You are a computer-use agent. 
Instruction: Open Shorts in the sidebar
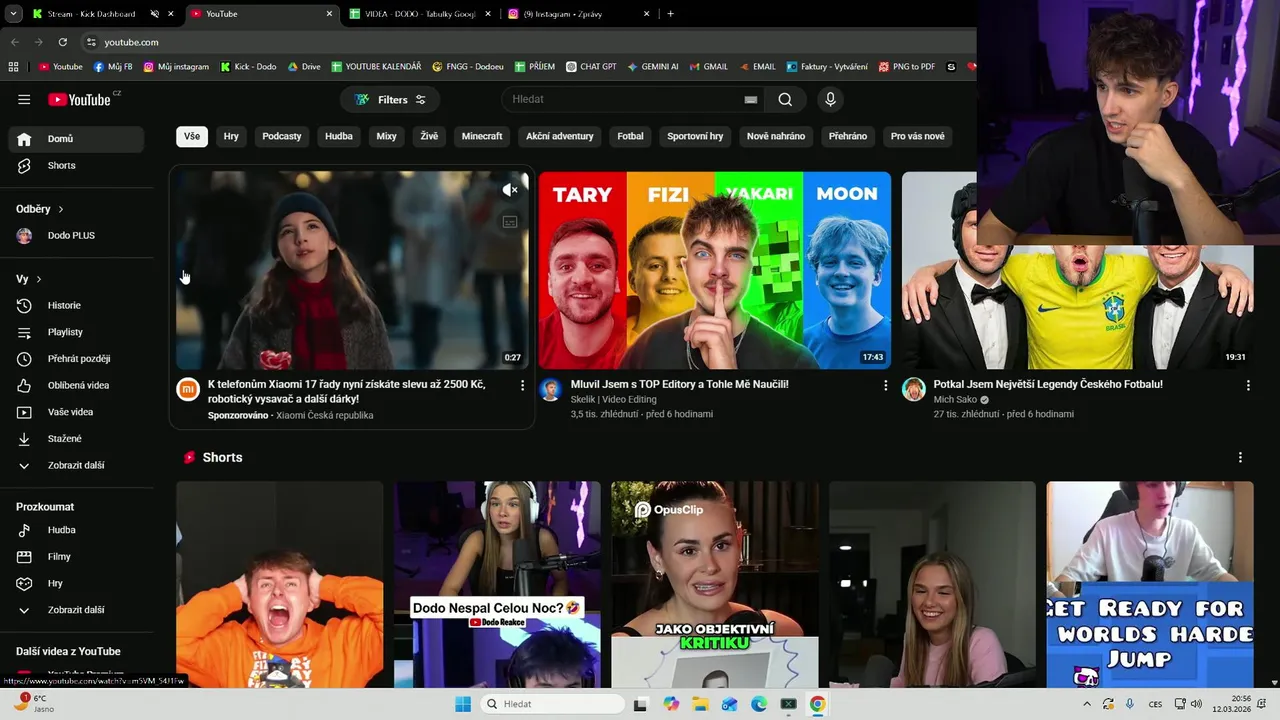[76, 165]
